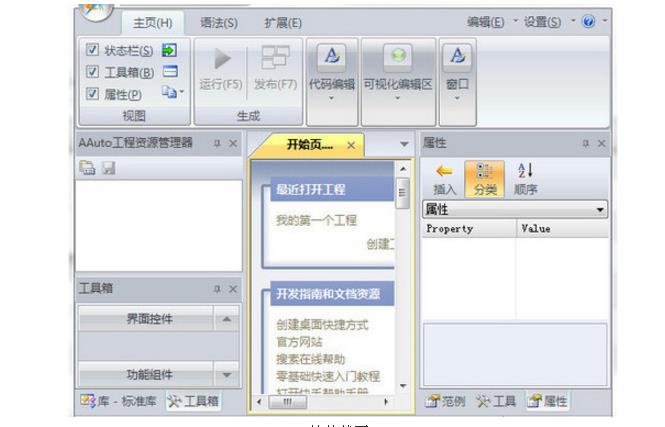Open the 我的第一个工程 recent project link
This screenshot has width=665, height=427.
[316, 220]
